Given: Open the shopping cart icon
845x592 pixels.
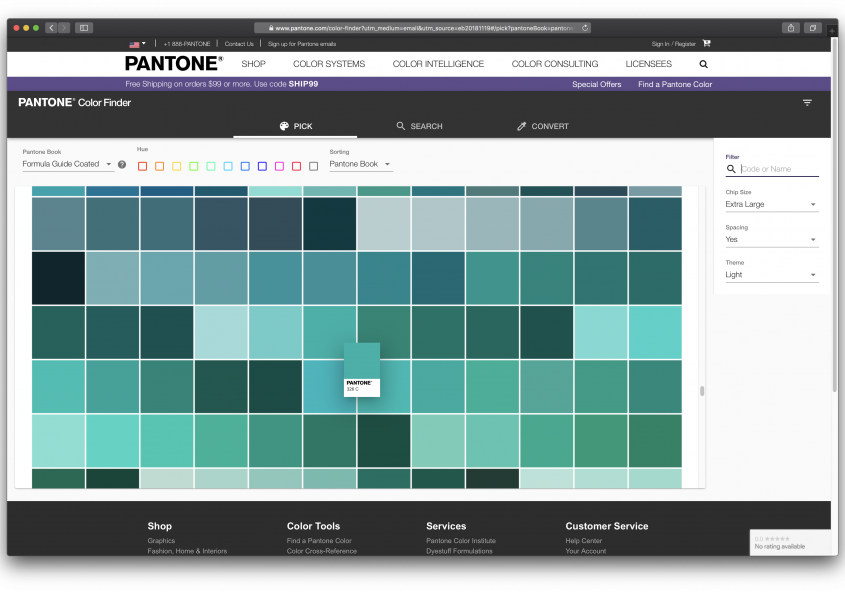Looking at the screenshot, I should coord(707,43).
